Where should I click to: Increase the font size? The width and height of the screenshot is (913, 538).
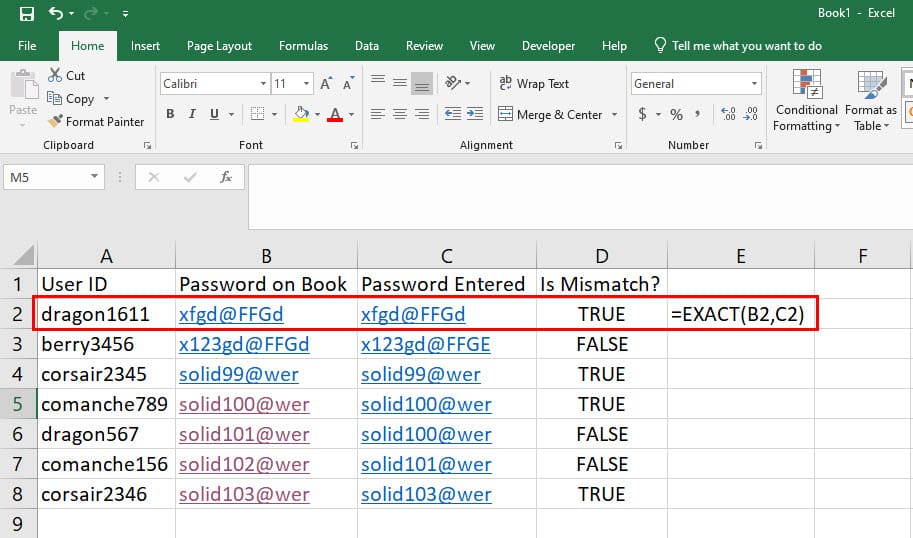click(326, 84)
